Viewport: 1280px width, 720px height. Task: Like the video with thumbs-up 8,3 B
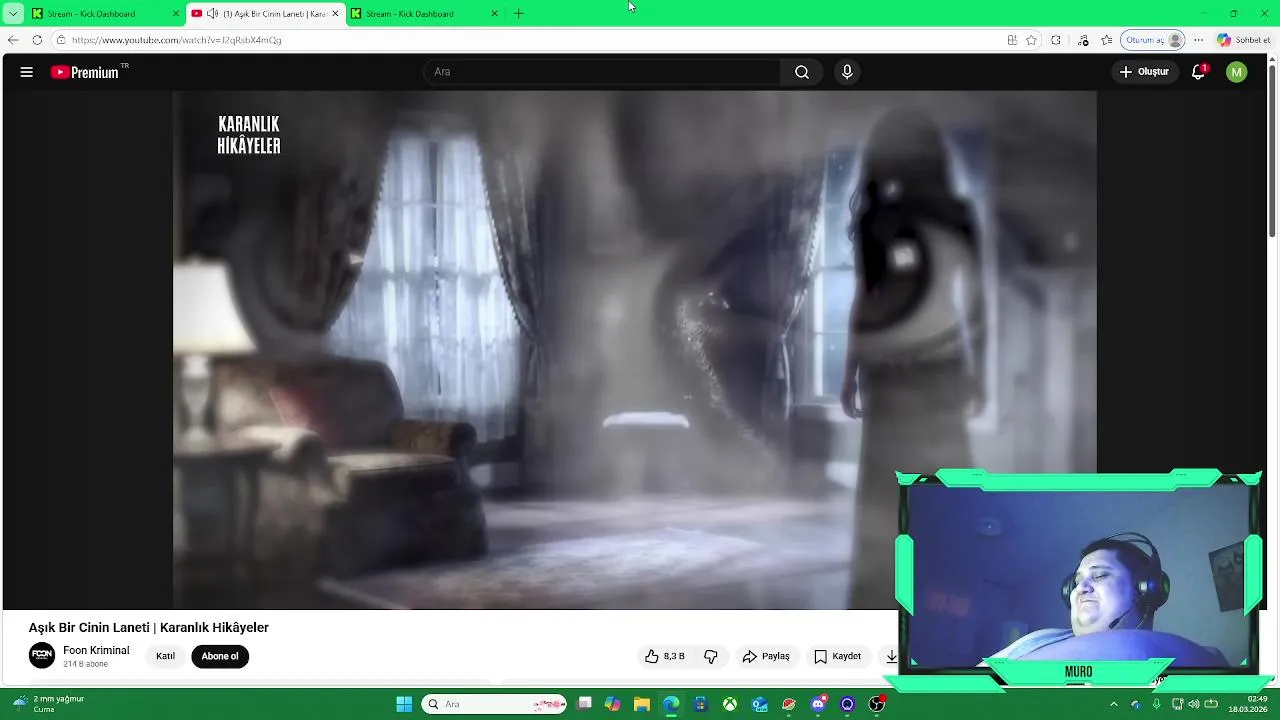tap(665, 656)
